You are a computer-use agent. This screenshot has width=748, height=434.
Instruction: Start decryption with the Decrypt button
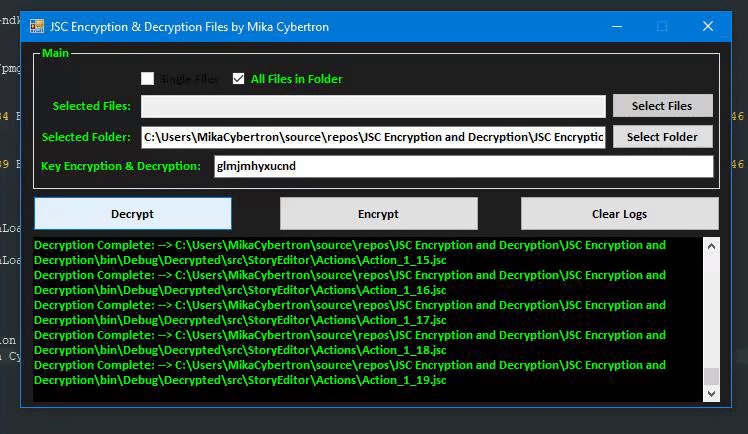(133, 214)
